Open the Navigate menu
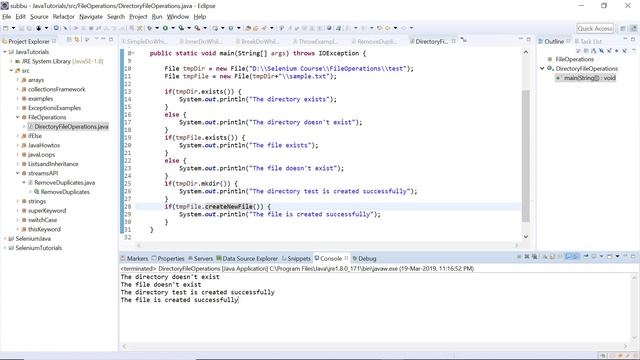Screen dimensions: 640x360 (91, 17)
